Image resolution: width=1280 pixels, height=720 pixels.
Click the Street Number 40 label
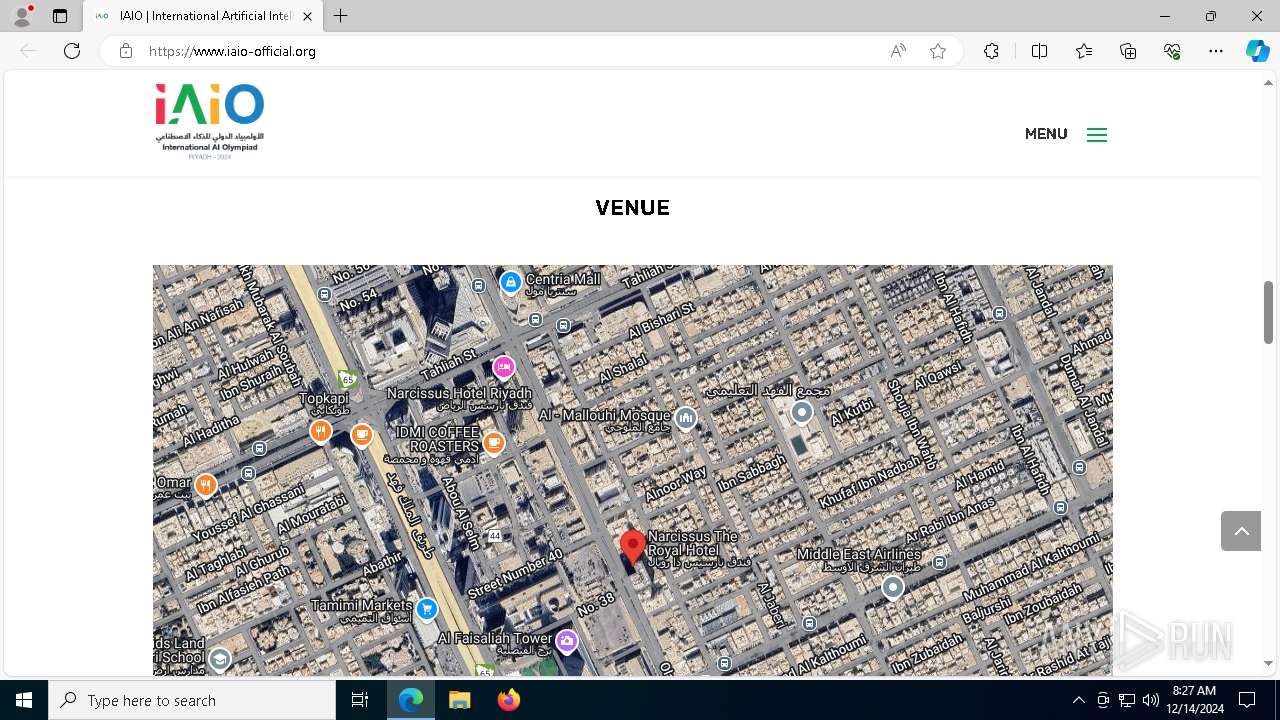[515, 574]
